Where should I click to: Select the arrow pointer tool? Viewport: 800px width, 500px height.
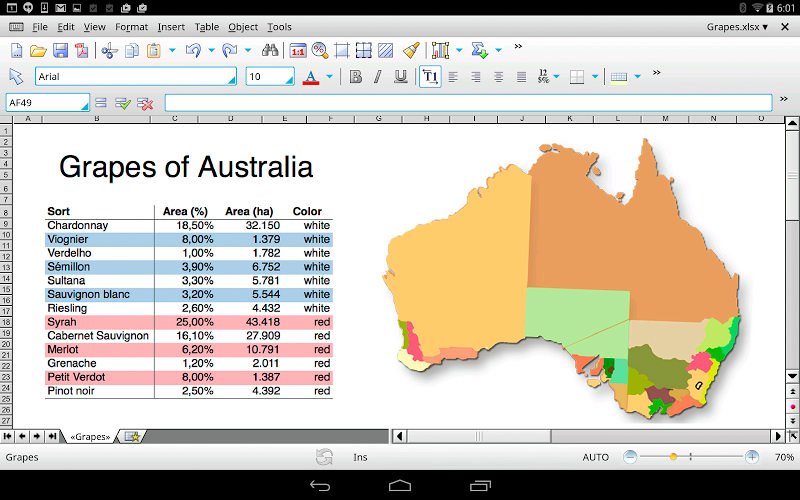point(16,77)
